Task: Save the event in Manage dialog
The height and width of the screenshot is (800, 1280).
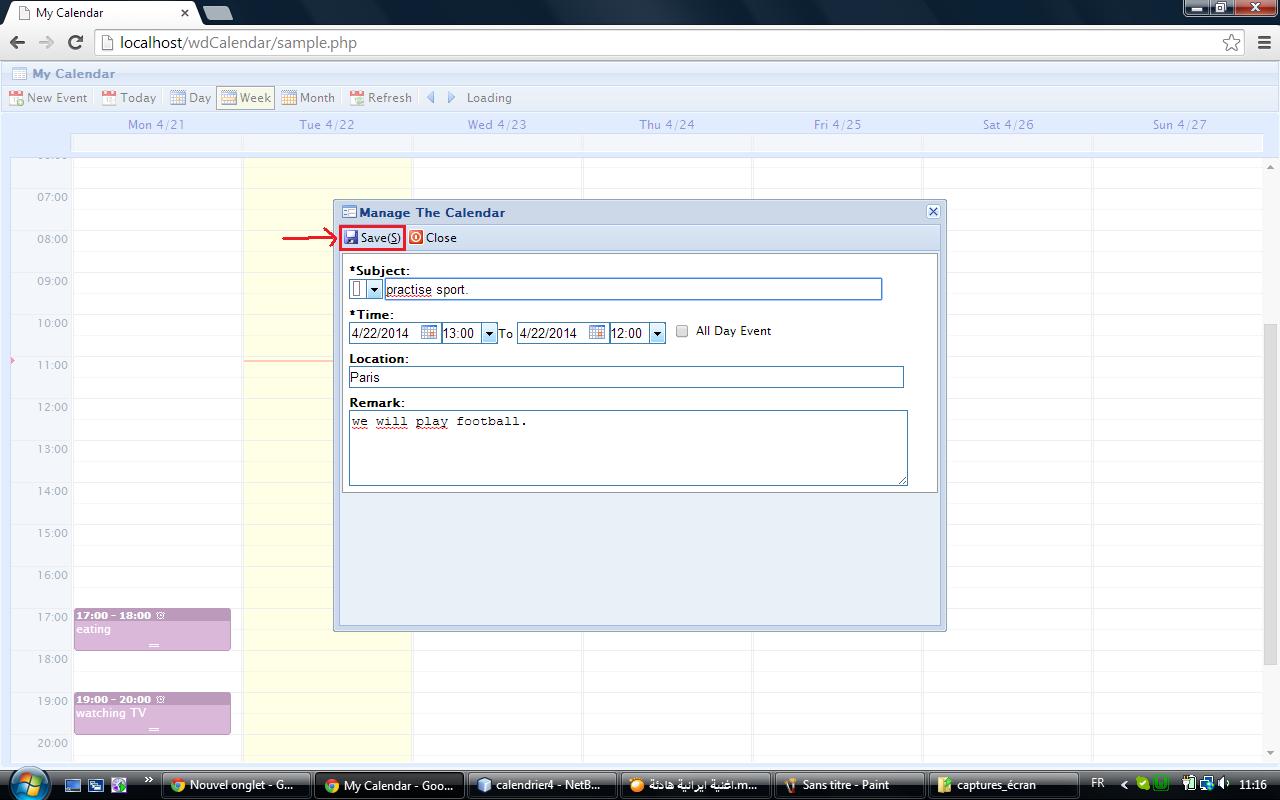Action: tap(372, 238)
